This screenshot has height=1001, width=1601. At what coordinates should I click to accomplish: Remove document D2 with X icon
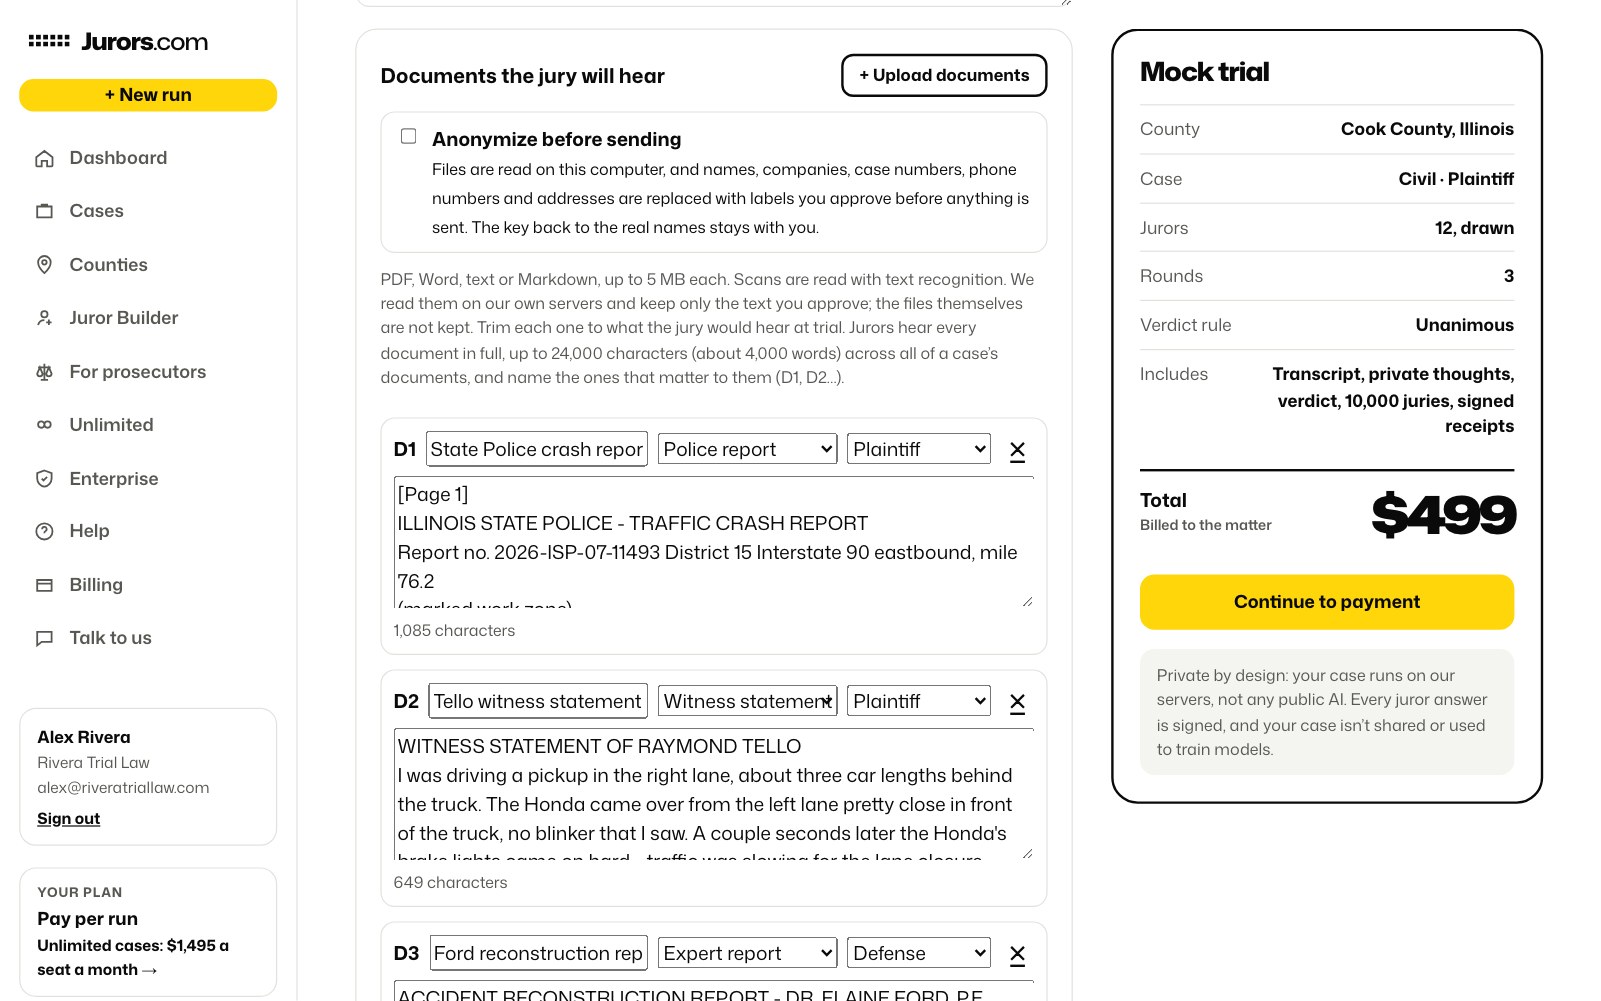1017,702
